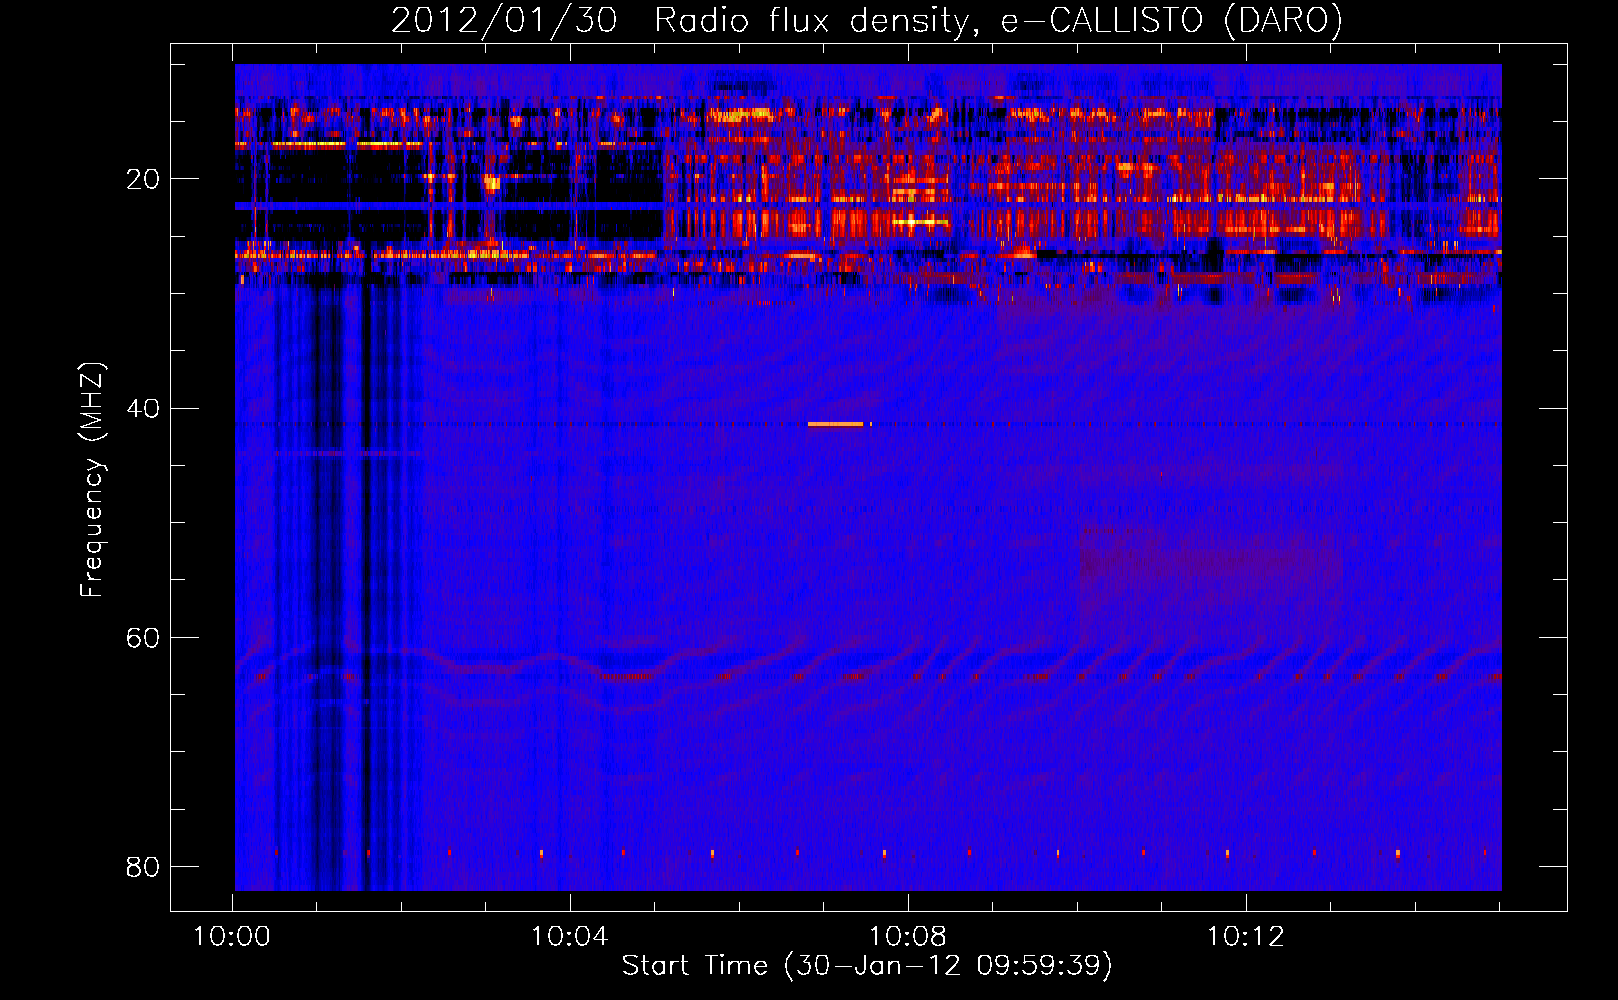Click the "10:08" time tick label
The width and height of the screenshot is (1618, 1000).
coord(908,937)
